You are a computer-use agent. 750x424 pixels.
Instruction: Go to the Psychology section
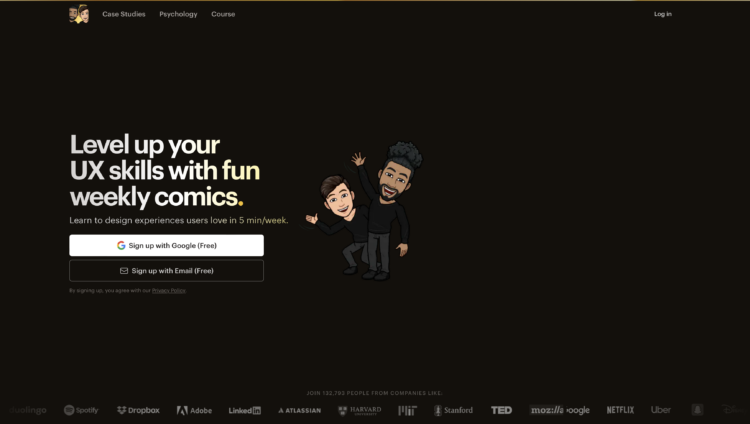pyautogui.click(x=178, y=14)
